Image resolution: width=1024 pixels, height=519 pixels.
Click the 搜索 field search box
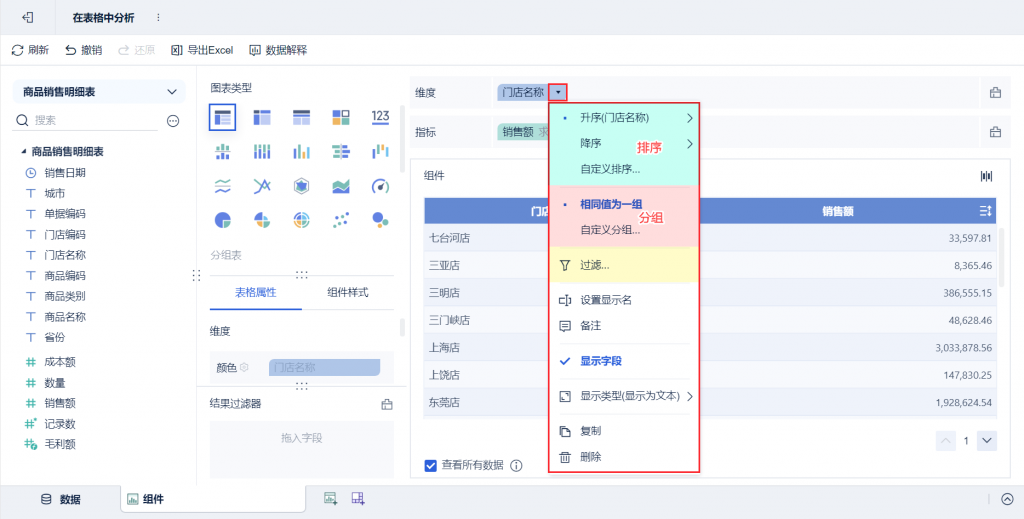point(86,121)
